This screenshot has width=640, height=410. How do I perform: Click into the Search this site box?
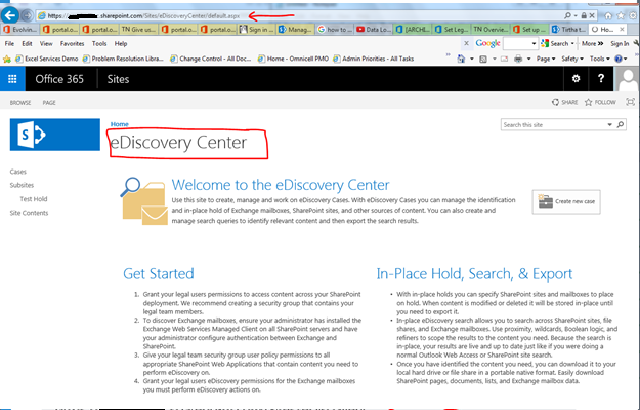(x=553, y=124)
